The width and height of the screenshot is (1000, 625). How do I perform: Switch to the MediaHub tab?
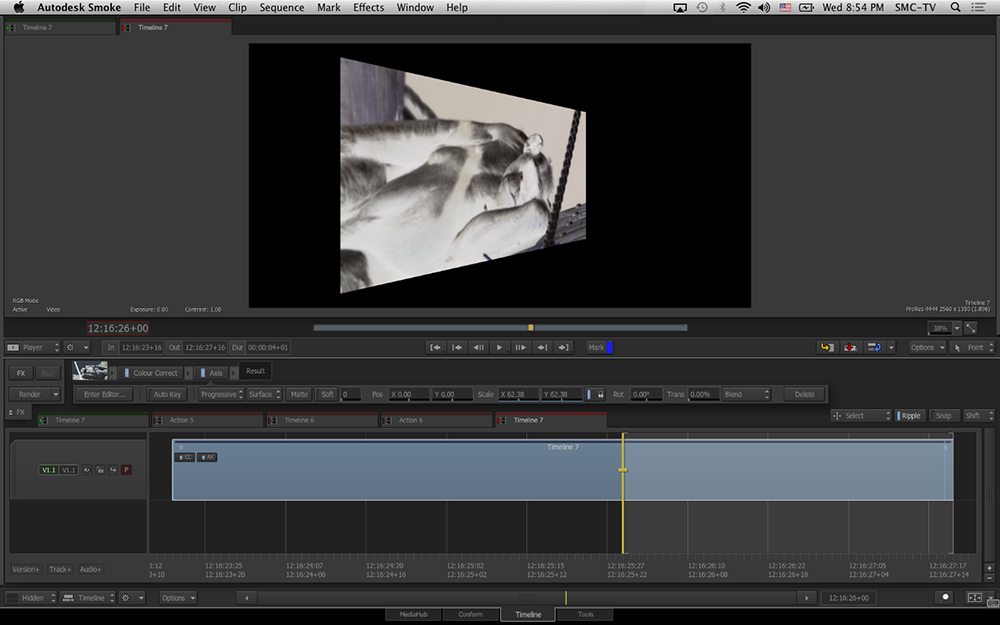click(x=415, y=614)
